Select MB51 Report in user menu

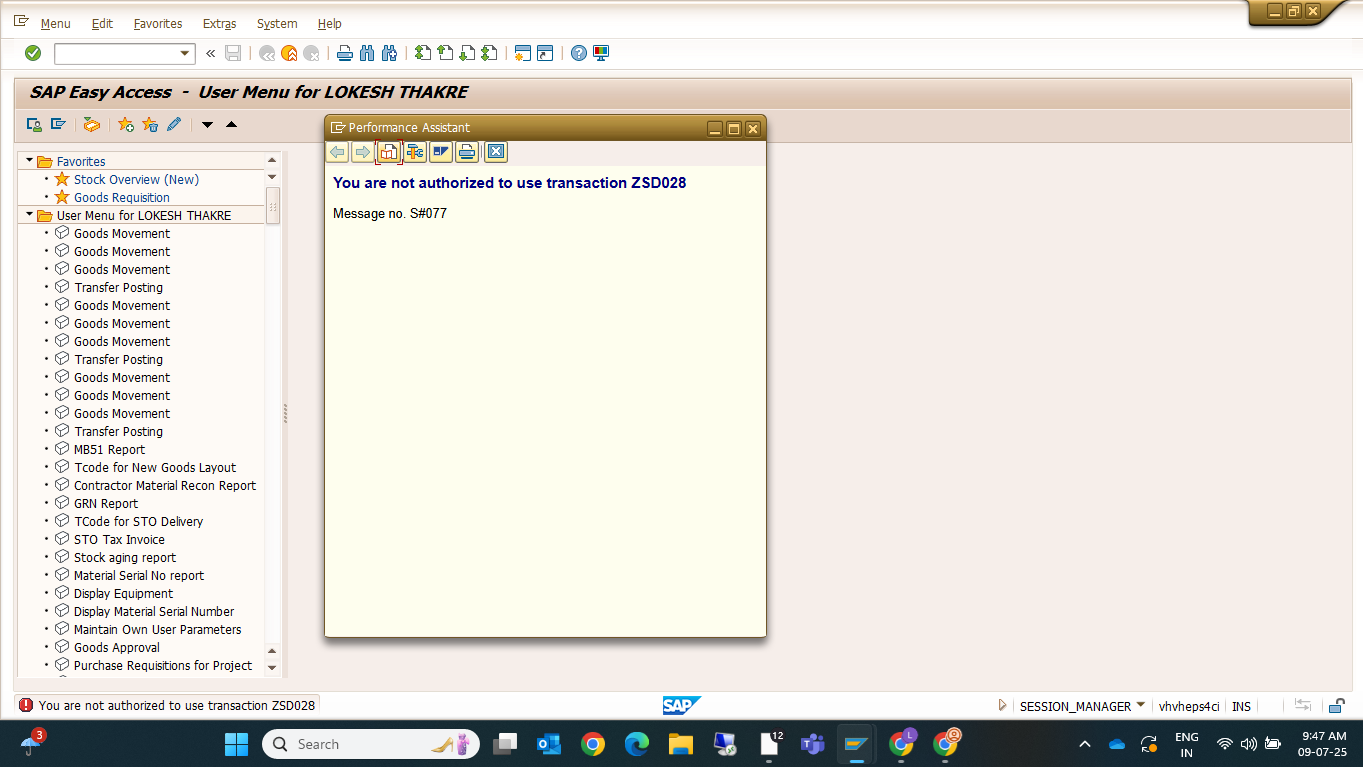[109, 450]
